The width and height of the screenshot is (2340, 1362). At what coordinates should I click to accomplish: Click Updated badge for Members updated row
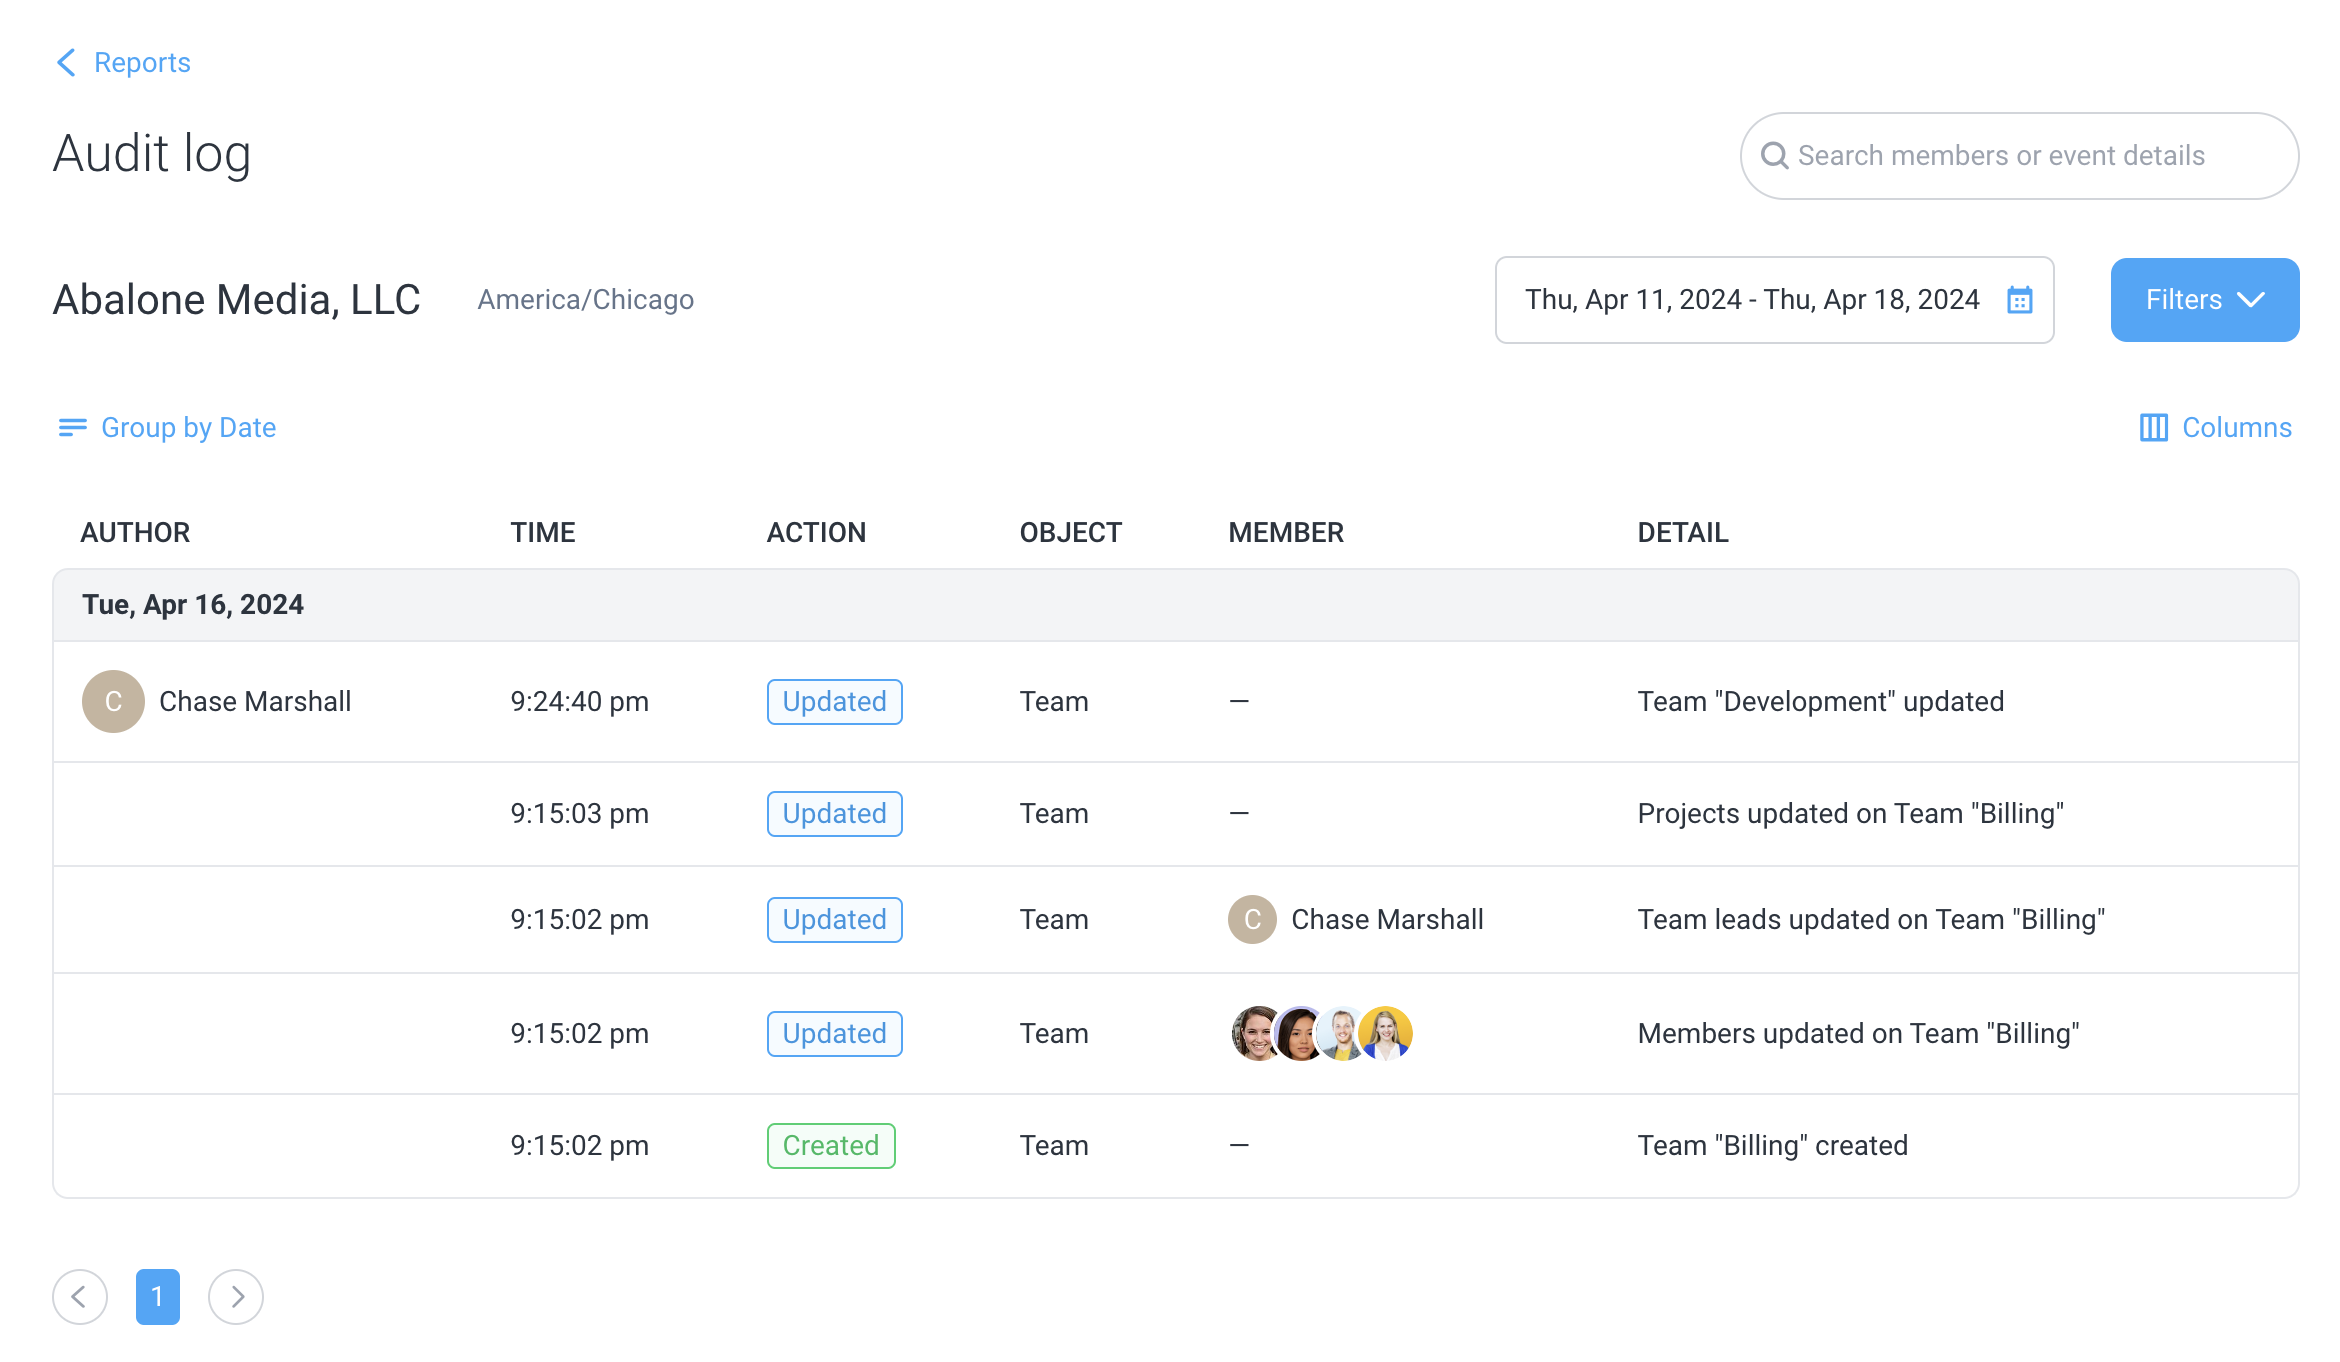835,1034
